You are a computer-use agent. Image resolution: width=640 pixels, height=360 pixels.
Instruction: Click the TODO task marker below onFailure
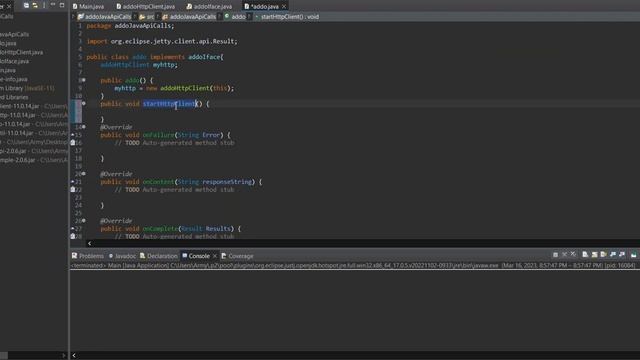click(73, 143)
